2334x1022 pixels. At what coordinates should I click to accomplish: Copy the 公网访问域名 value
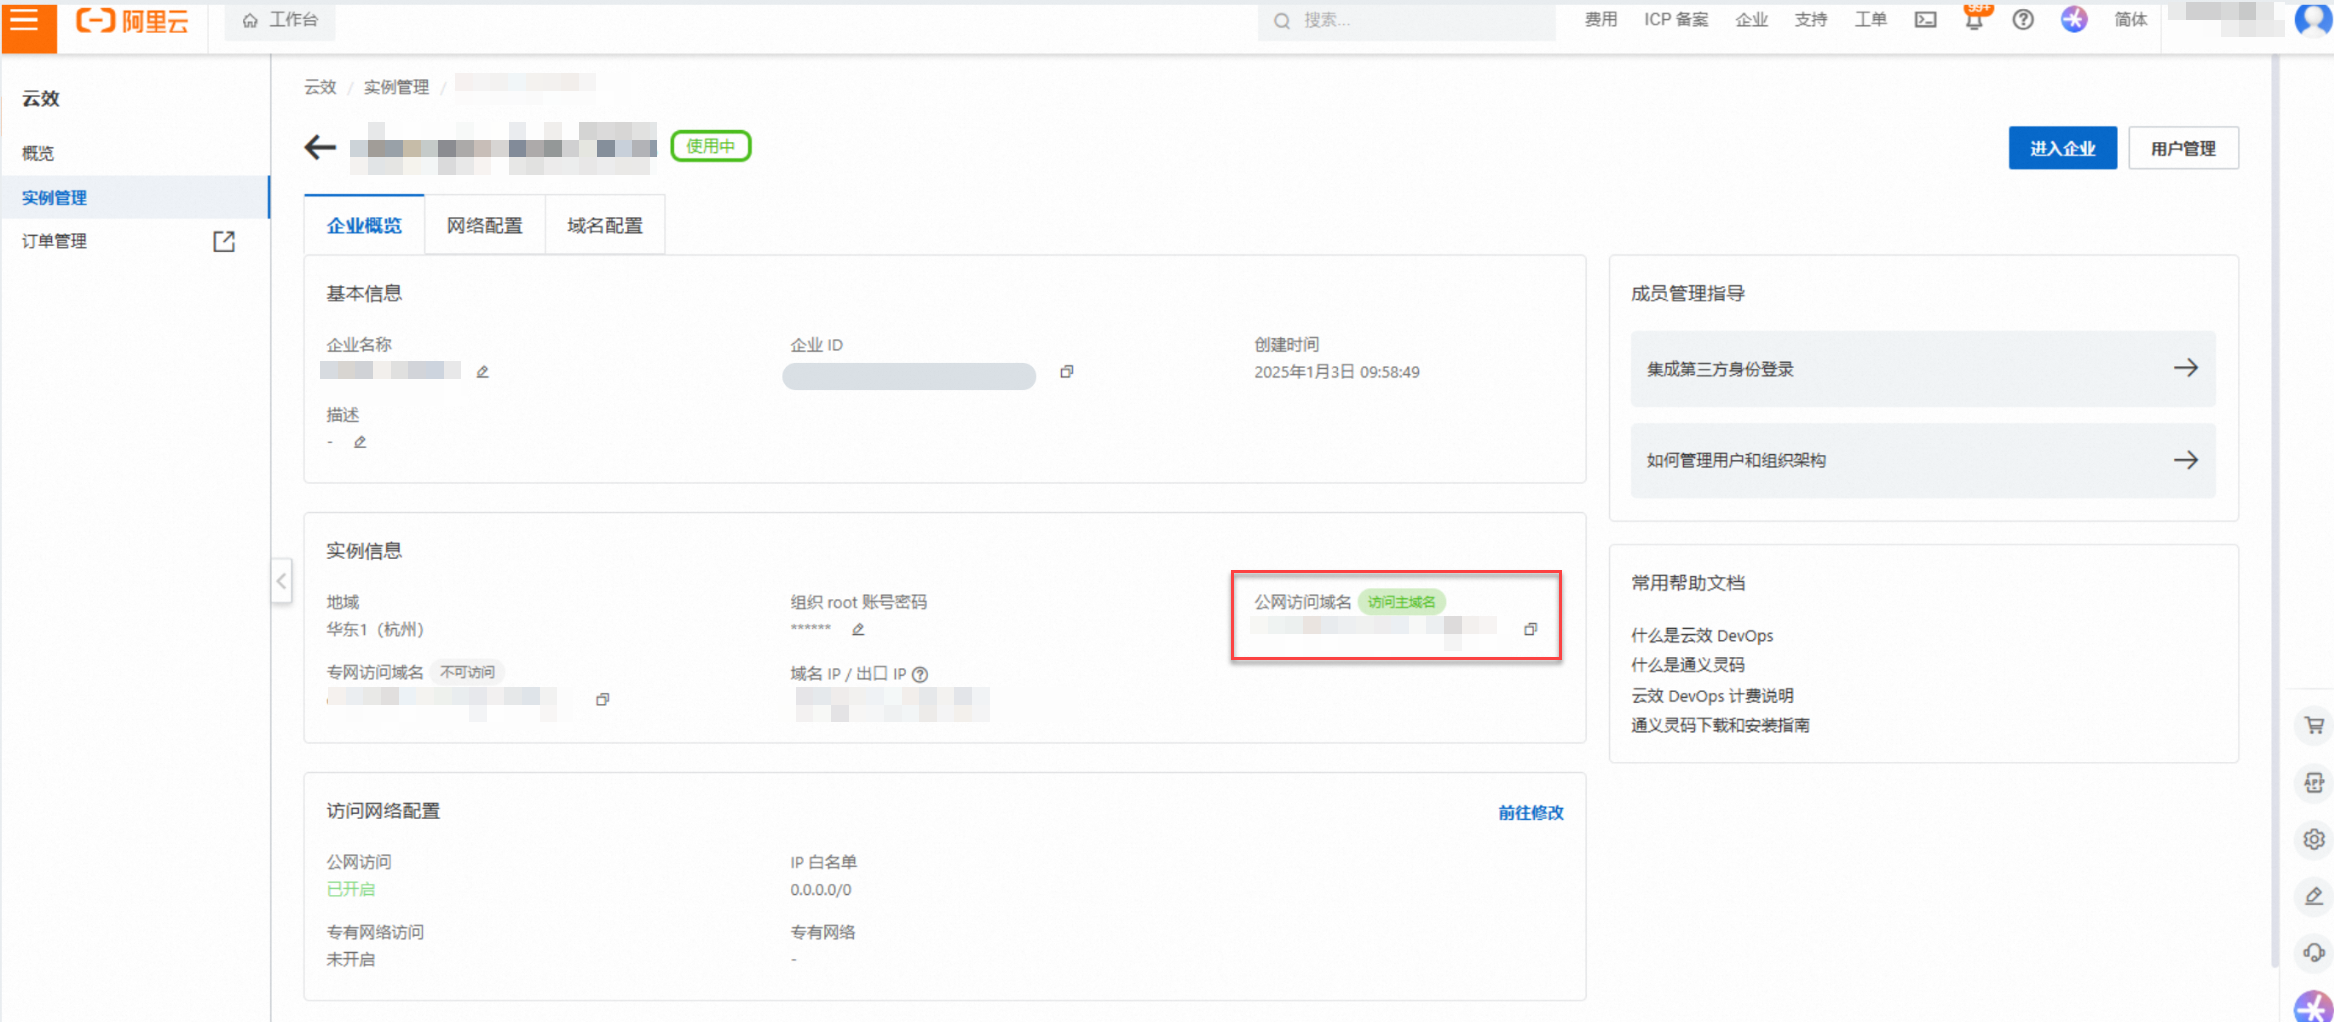click(1530, 629)
